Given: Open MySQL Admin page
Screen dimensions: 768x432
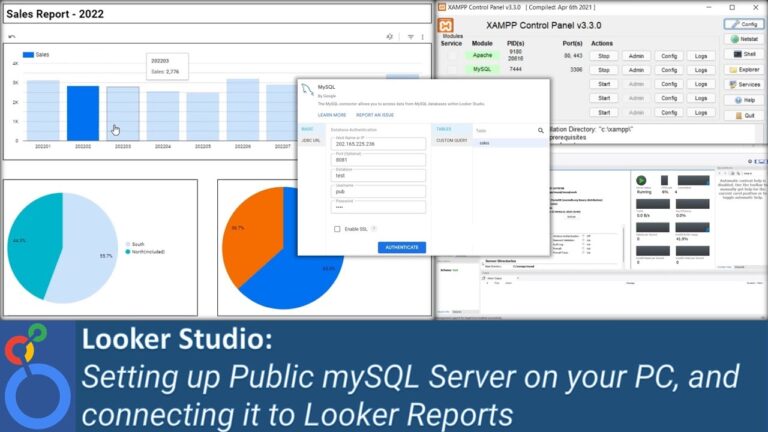Looking at the screenshot, I should pyautogui.click(x=636, y=70).
